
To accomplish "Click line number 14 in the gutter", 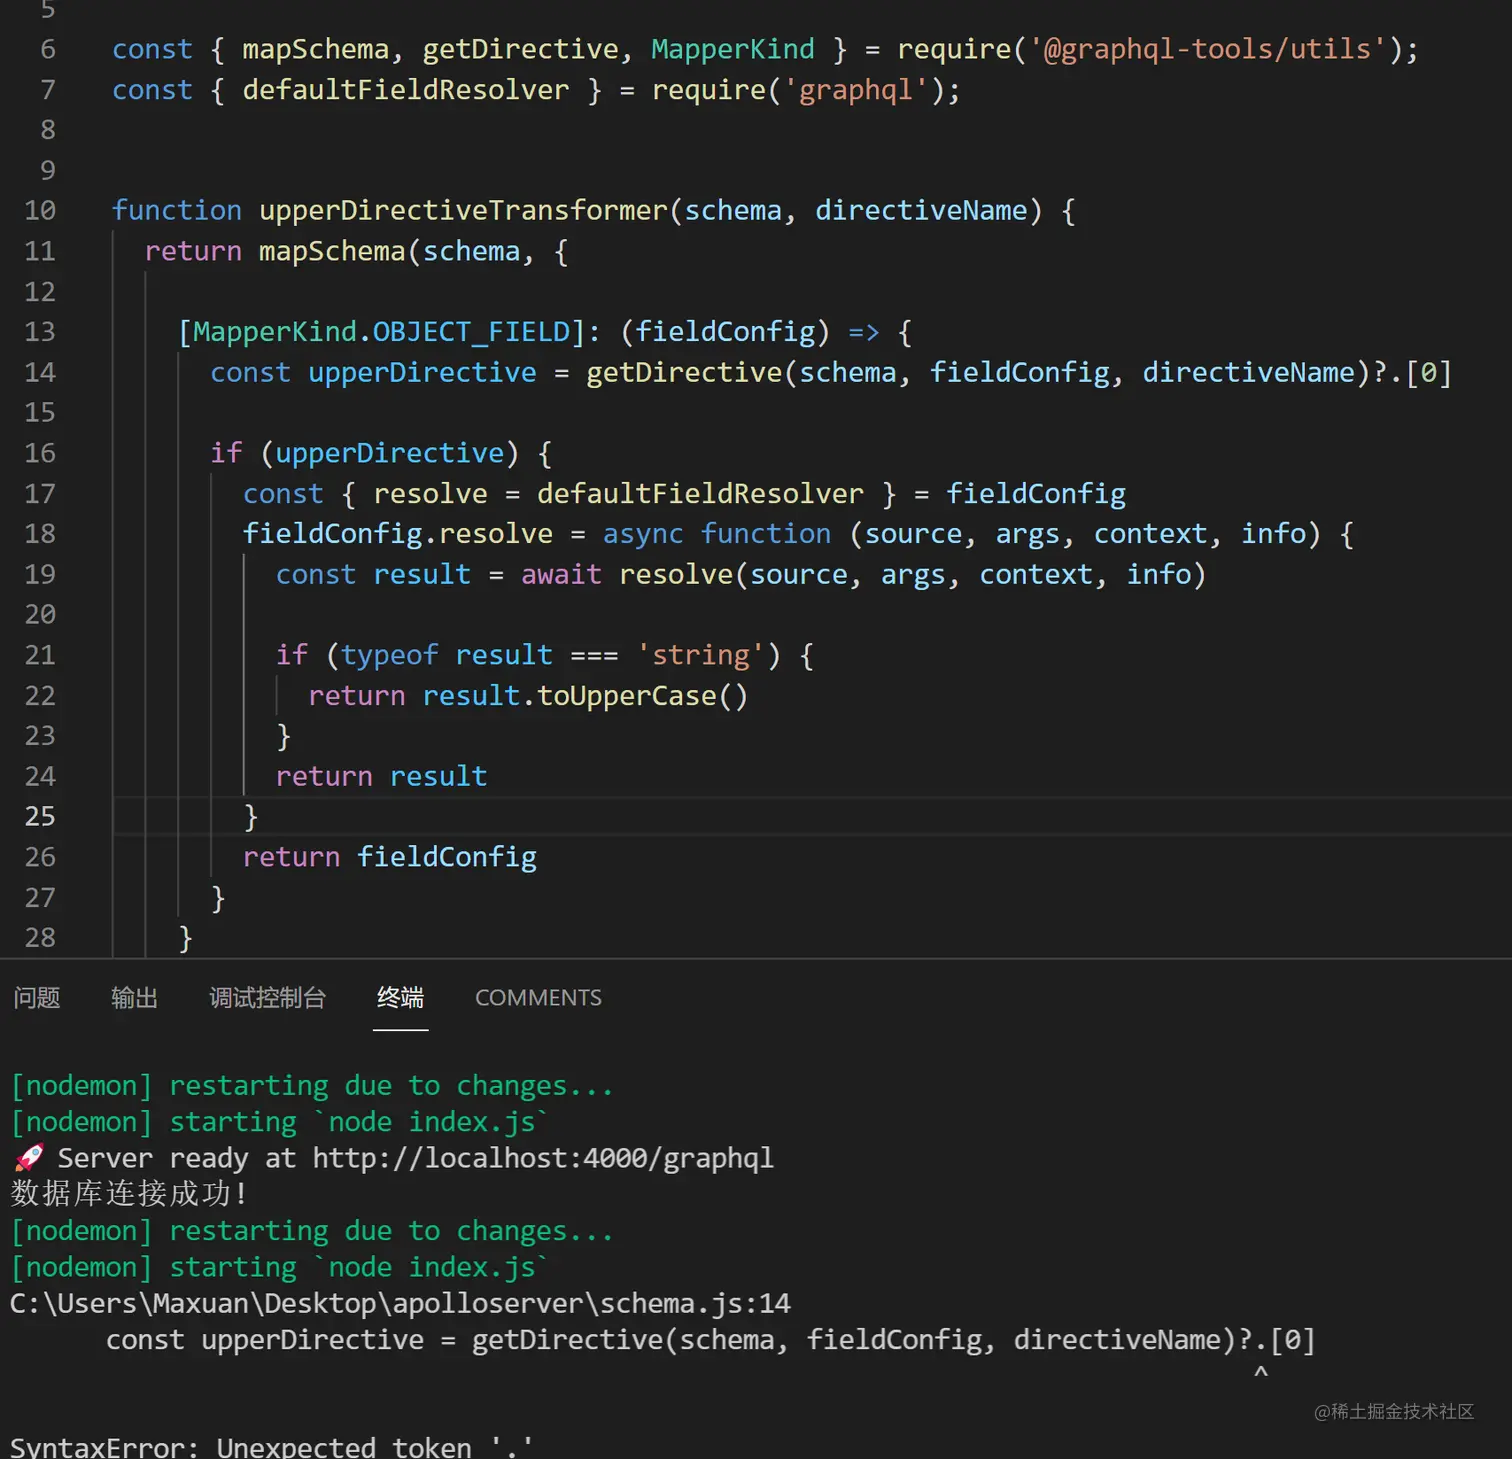I will pyautogui.click(x=40, y=372).
